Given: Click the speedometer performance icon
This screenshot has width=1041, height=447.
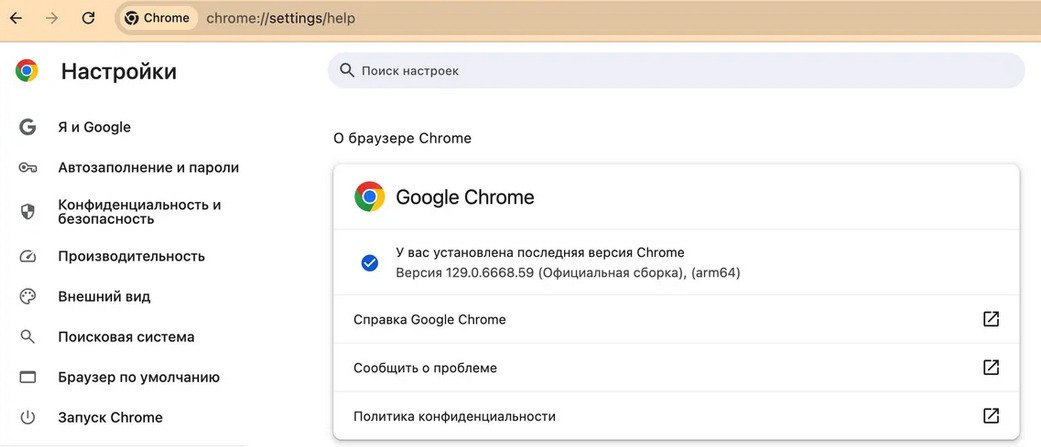Looking at the screenshot, I should tap(27, 256).
